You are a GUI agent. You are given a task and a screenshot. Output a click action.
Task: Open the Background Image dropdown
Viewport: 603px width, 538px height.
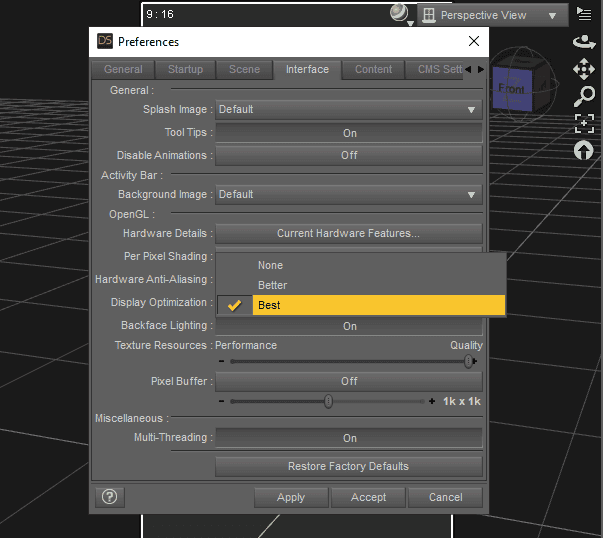[349, 195]
